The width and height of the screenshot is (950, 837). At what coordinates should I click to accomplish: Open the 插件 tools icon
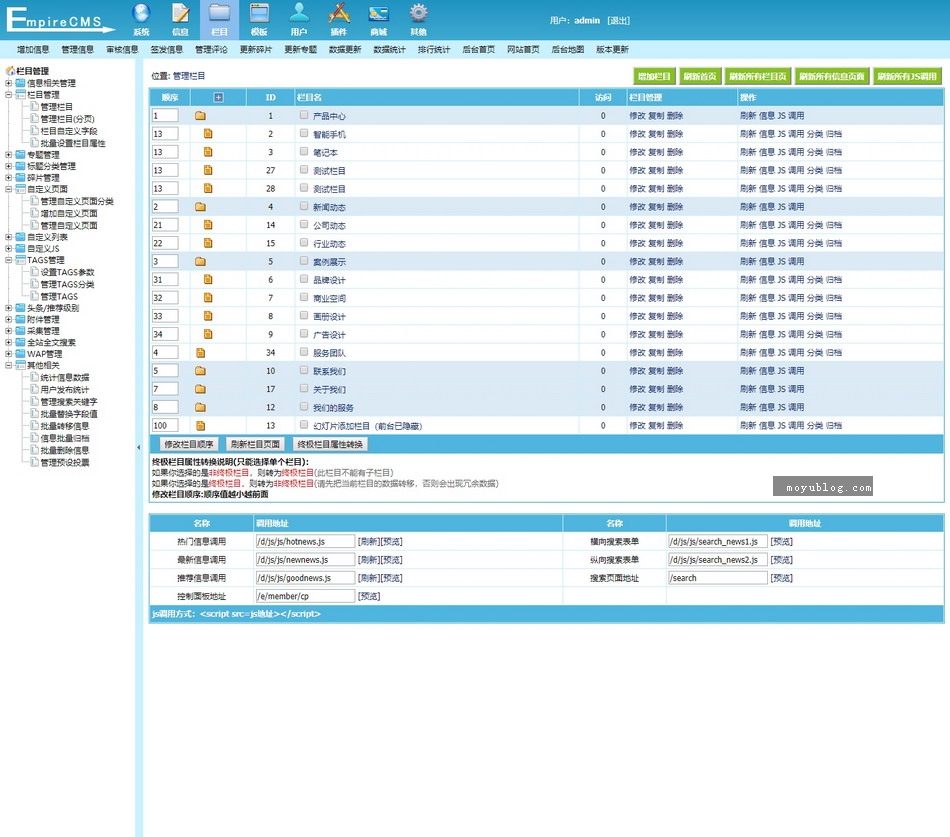339,13
